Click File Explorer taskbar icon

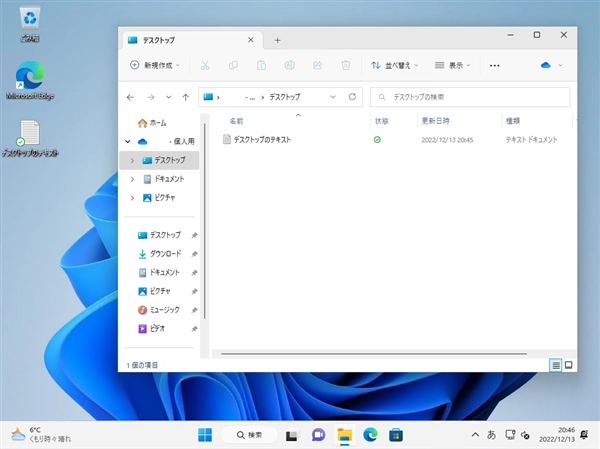coord(344,435)
